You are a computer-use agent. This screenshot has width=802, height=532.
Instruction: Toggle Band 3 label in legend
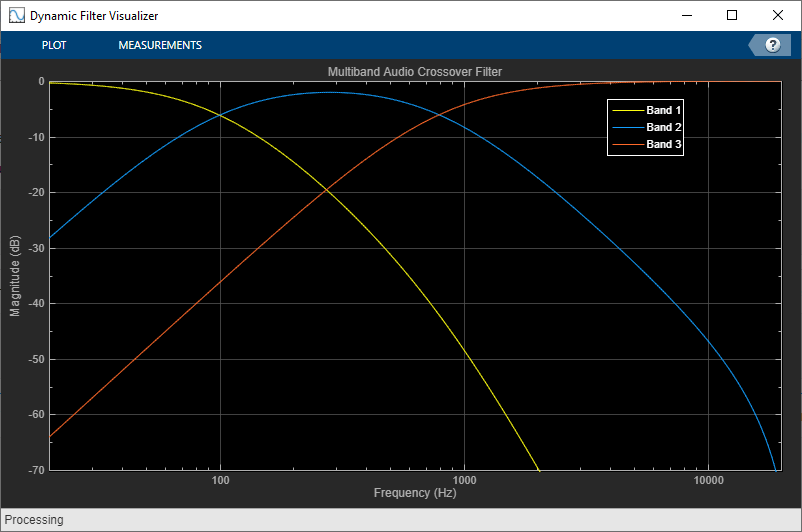[x=663, y=144]
